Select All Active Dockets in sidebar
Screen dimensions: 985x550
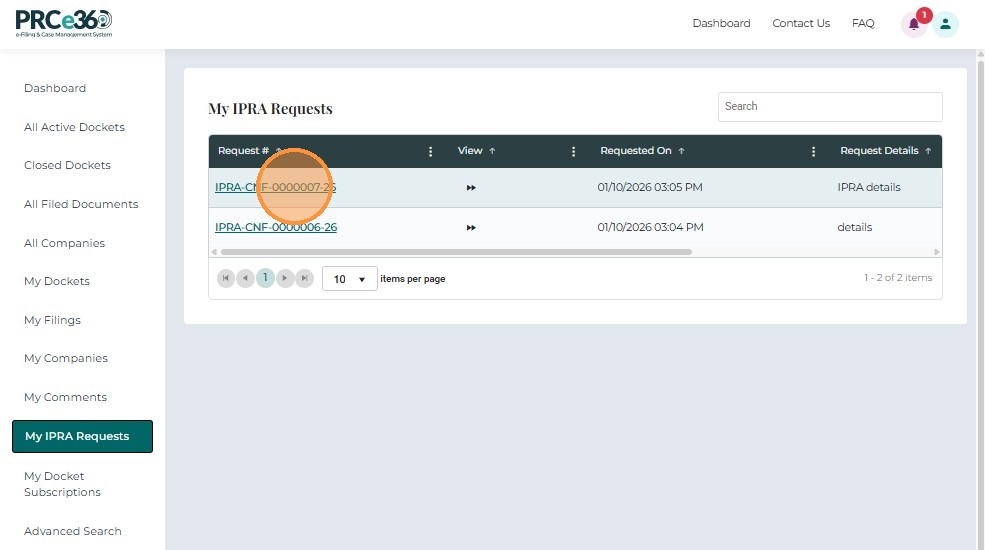[74, 127]
